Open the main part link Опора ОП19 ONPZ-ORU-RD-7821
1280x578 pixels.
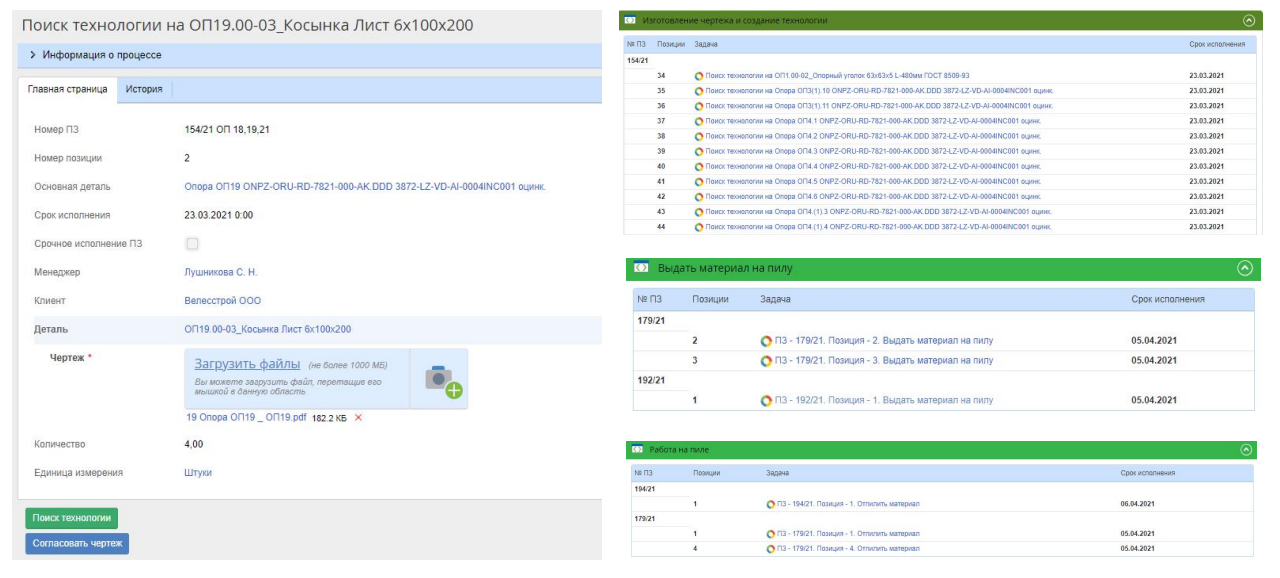(365, 187)
